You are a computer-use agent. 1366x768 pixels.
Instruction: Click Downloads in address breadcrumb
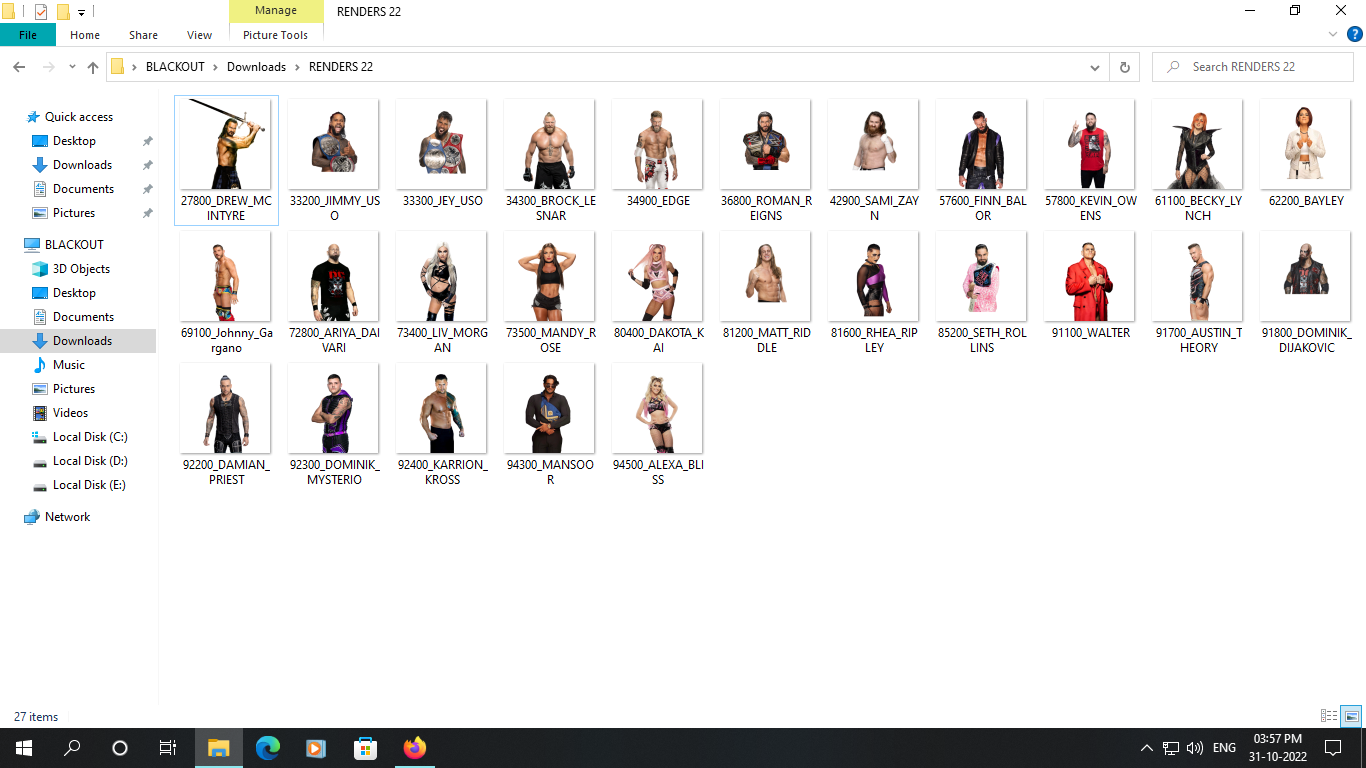pos(256,67)
